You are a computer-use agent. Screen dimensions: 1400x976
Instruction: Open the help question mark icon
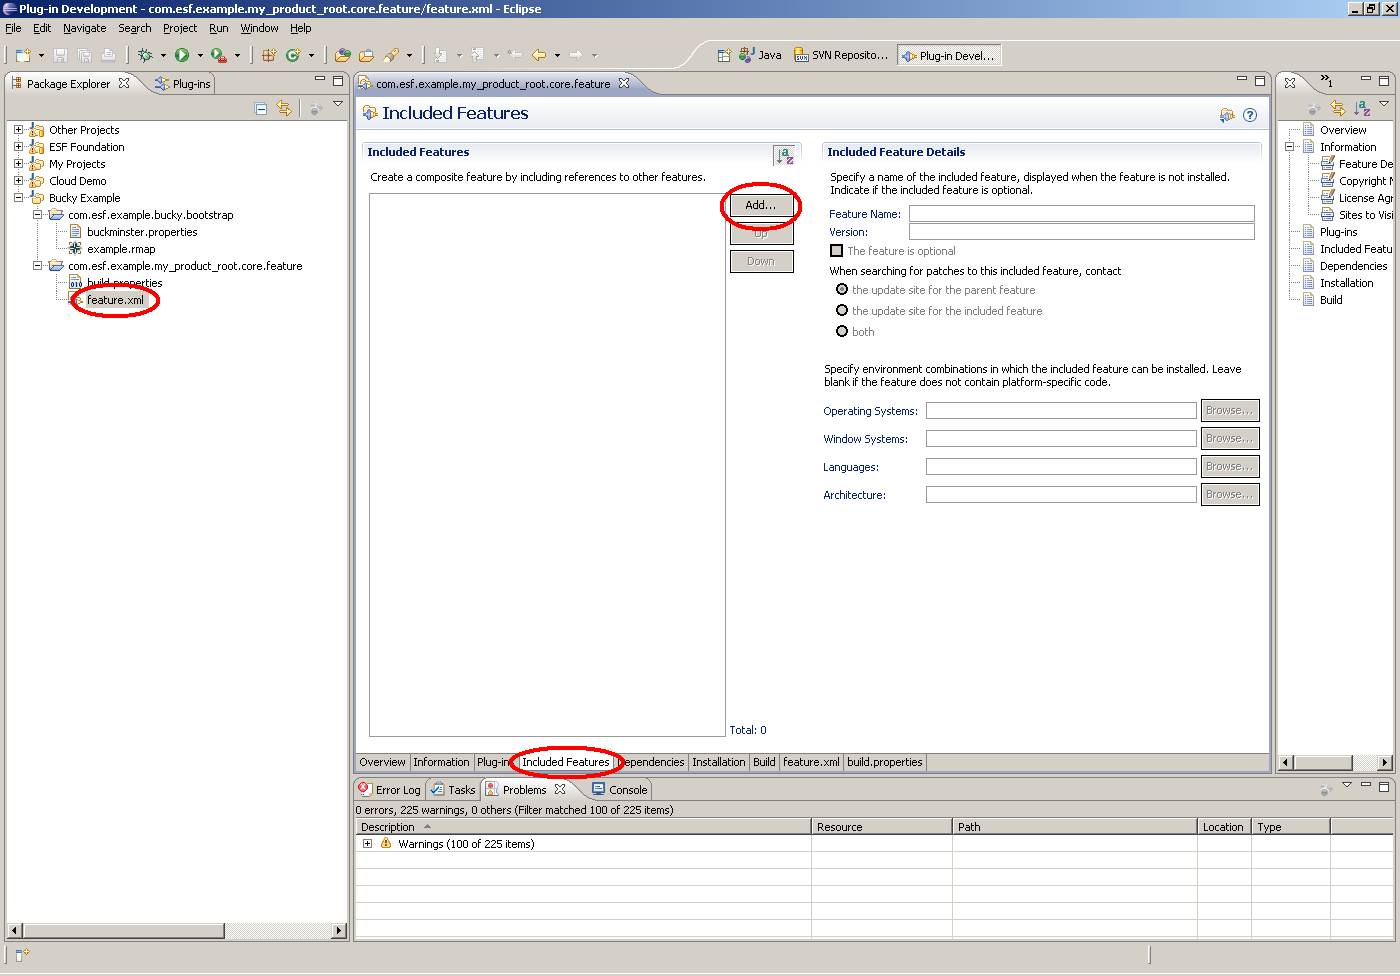pyautogui.click(x=1250, y=115)
